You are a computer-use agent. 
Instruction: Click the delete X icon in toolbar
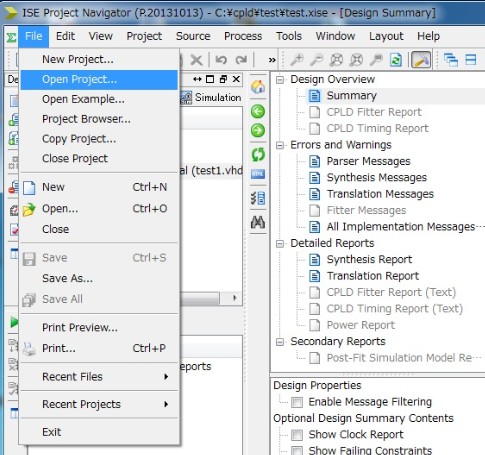point(196,60)
